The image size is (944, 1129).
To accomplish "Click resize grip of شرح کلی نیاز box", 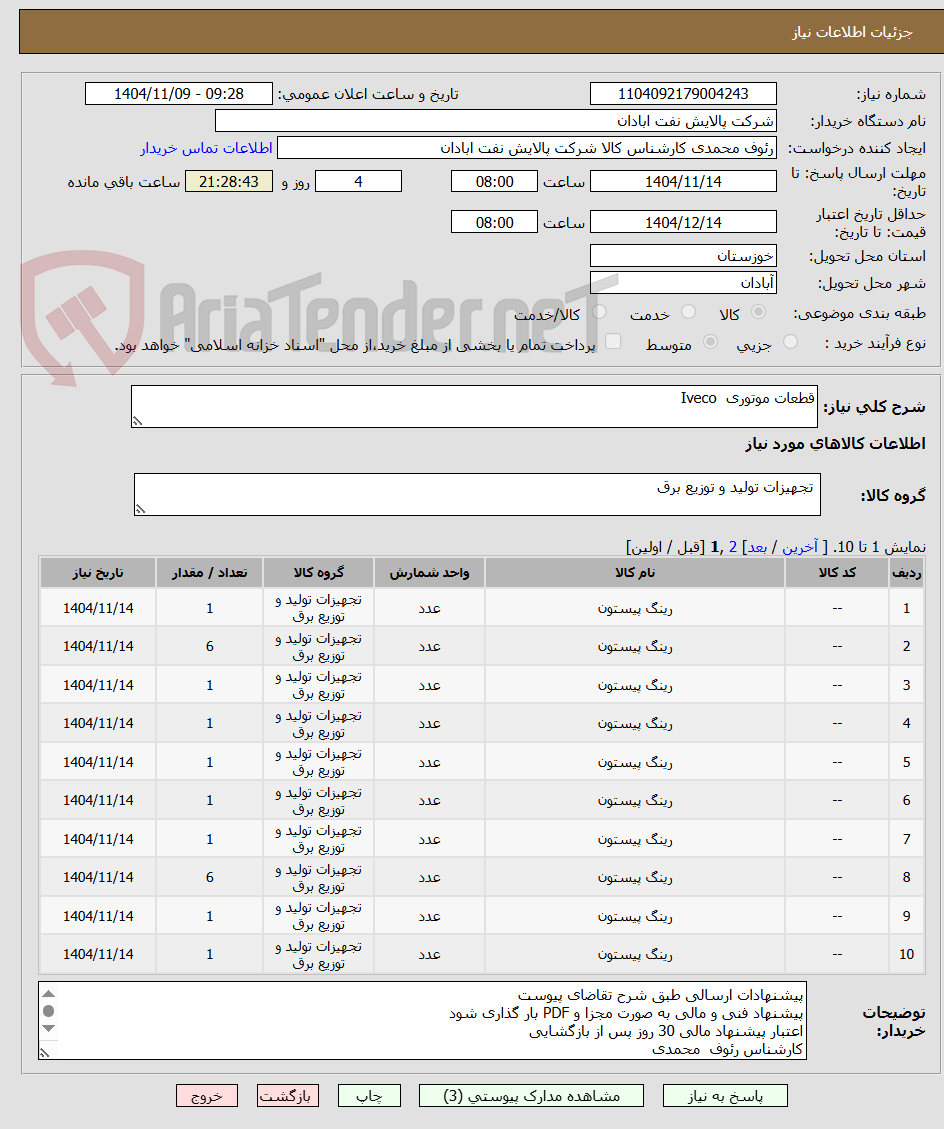I will (x=138, y=421).
